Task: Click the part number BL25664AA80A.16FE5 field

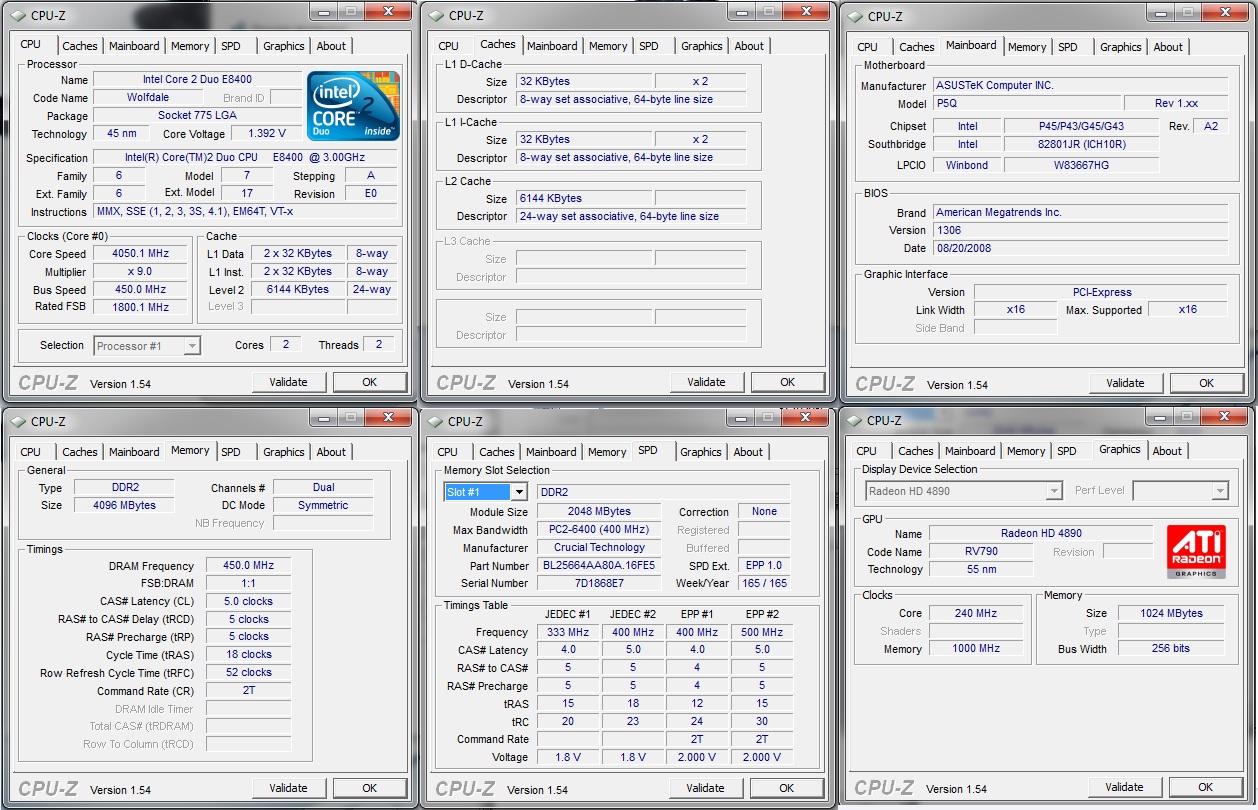Action: point(599,566)
